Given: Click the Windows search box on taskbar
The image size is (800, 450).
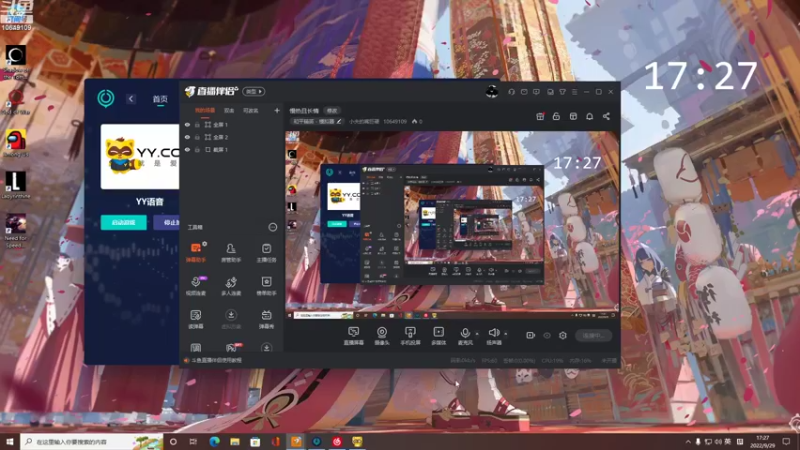Looking at the screenshot, I should 92,441.
